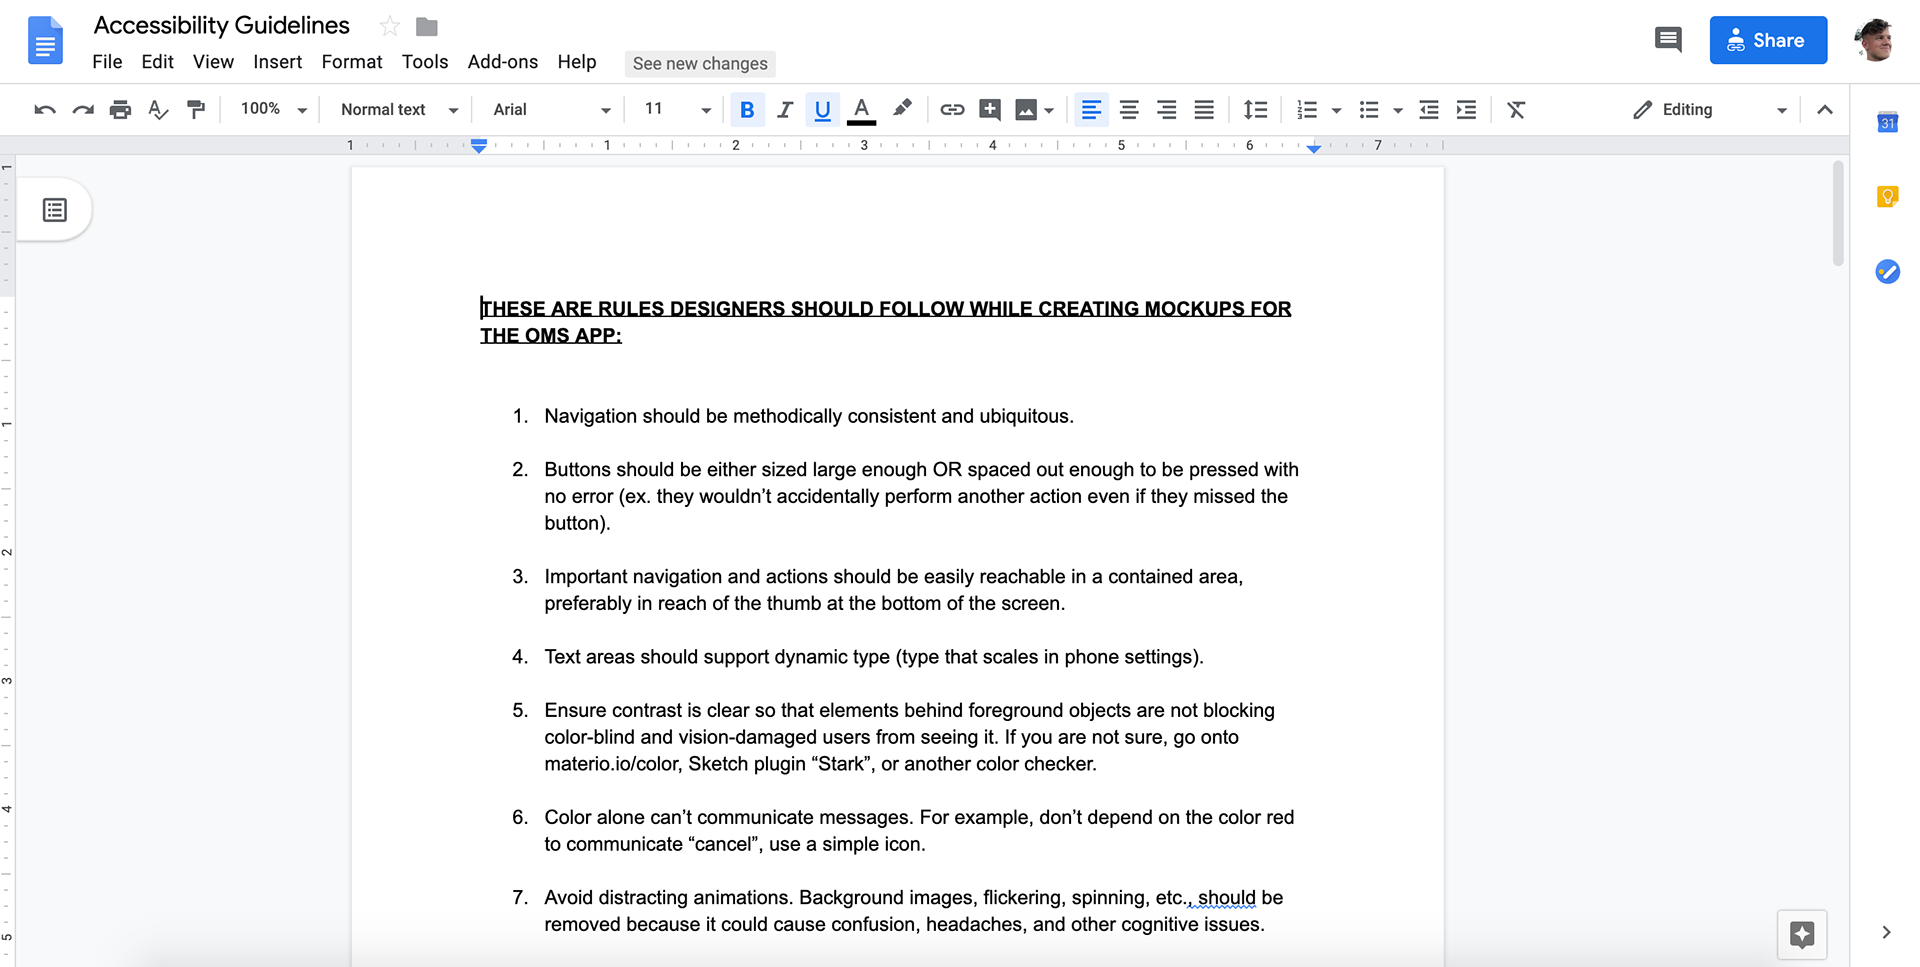Open Google account profile picture
The height and width of the screenshot is (967, 1920).
coord(1874,40)
